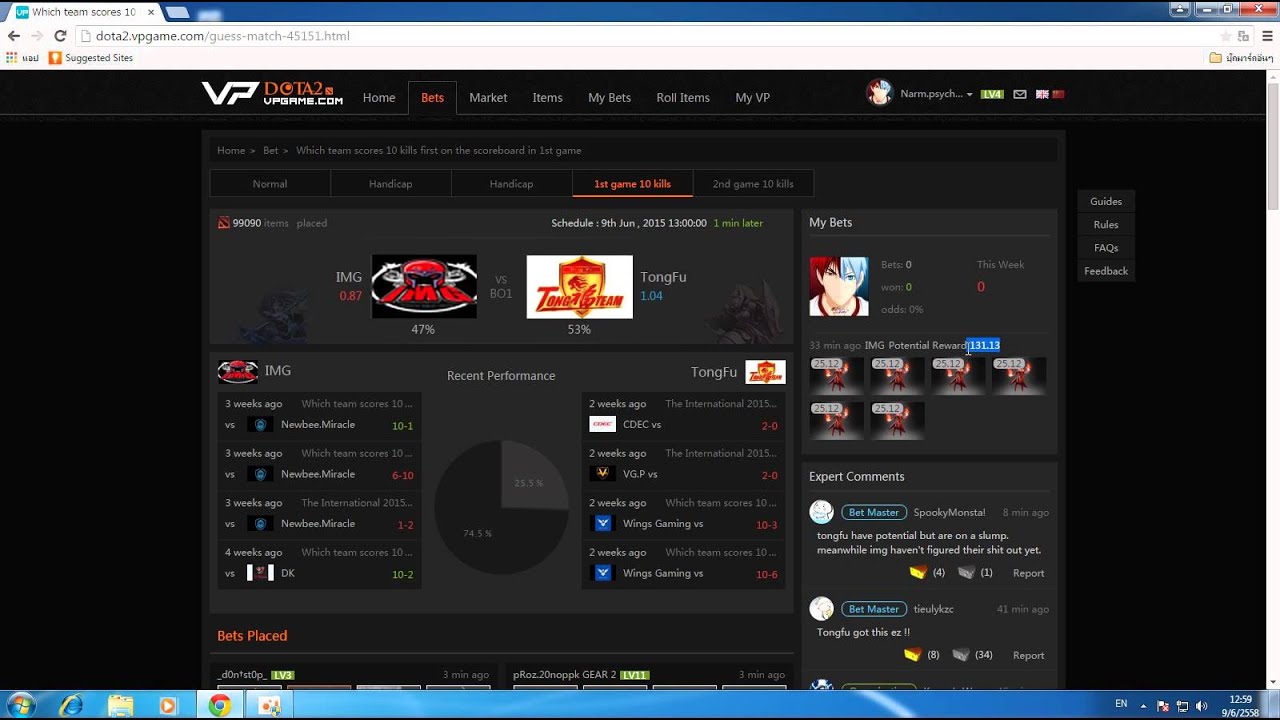Open the FAQs sidebar link
Viewport: 1280px width, 720px height.
pos(1105,247)
